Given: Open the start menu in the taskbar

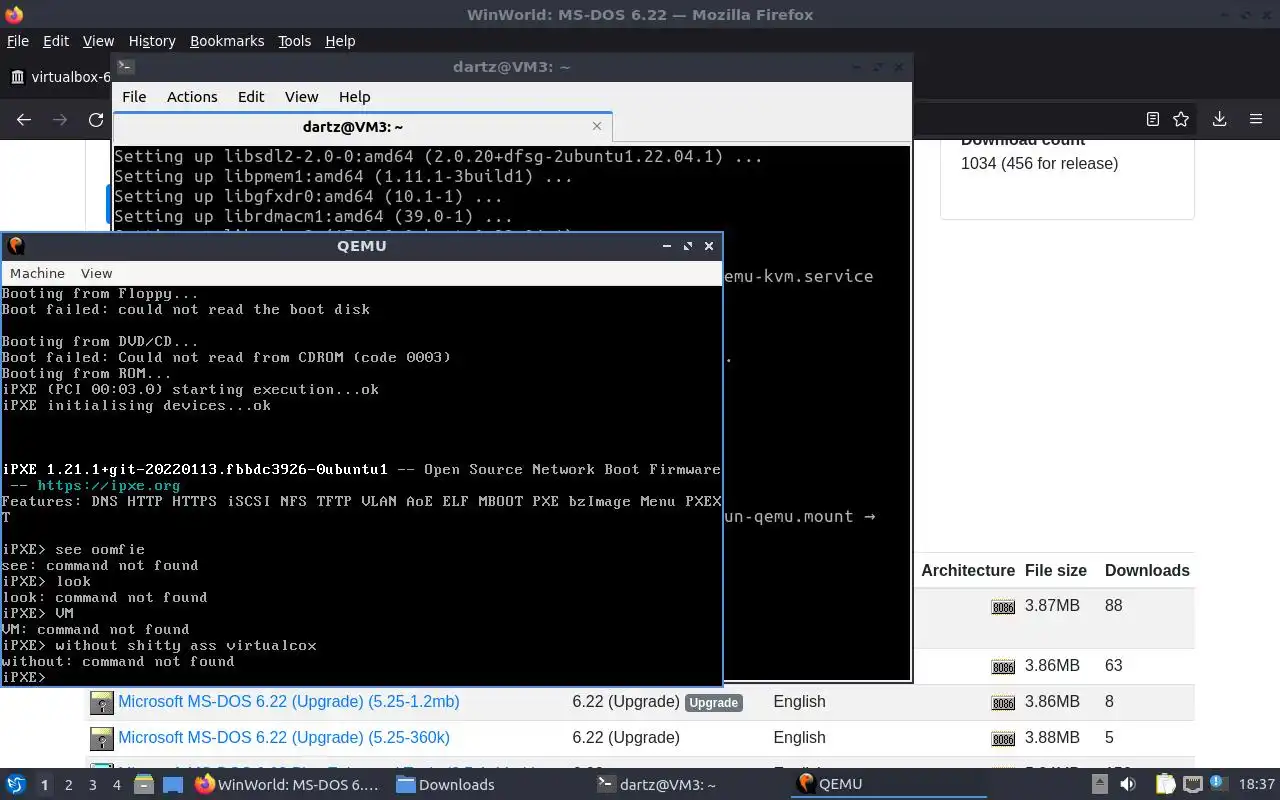Looking at the screenshot, I should [15, 784].
